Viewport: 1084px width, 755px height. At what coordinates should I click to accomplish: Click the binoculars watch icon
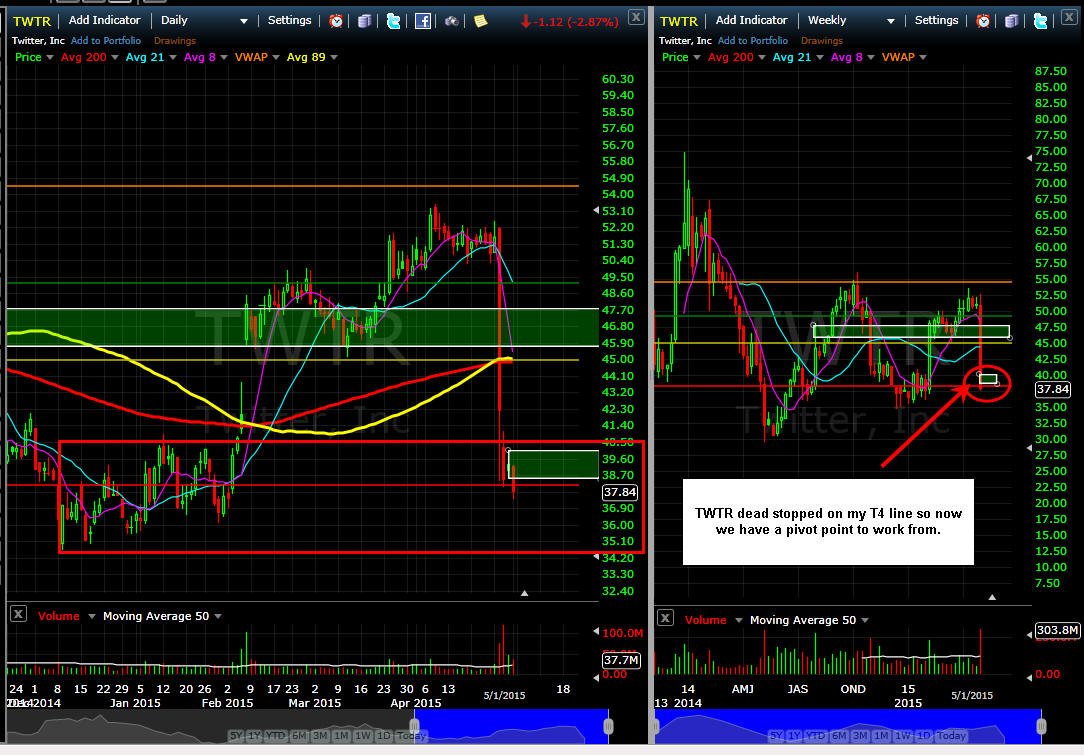click(x=451, y=21)
